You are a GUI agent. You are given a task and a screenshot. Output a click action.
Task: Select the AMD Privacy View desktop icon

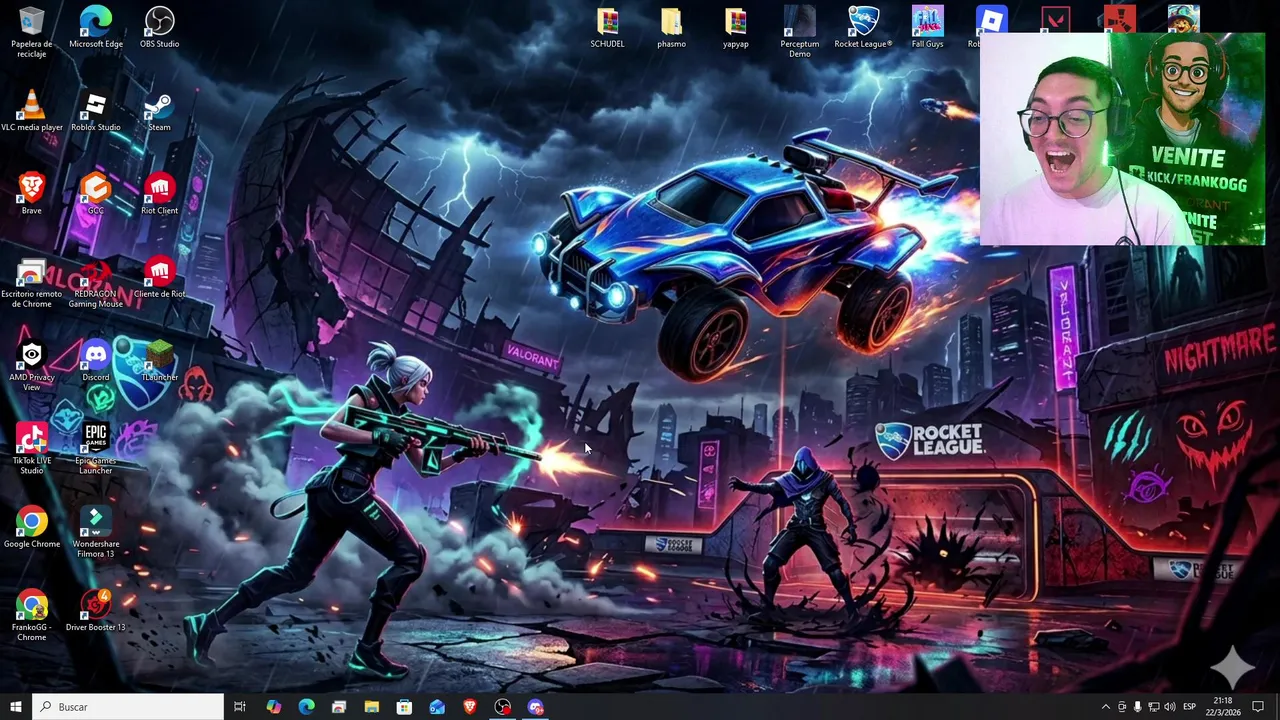(x=31, y=365)
